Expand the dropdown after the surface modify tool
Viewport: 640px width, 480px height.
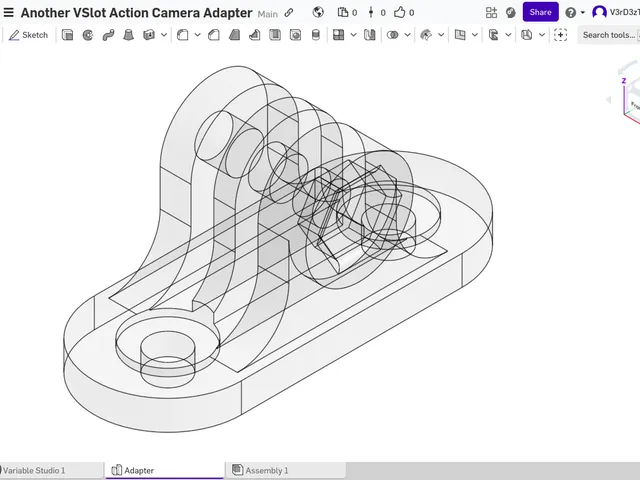(441, 35)
